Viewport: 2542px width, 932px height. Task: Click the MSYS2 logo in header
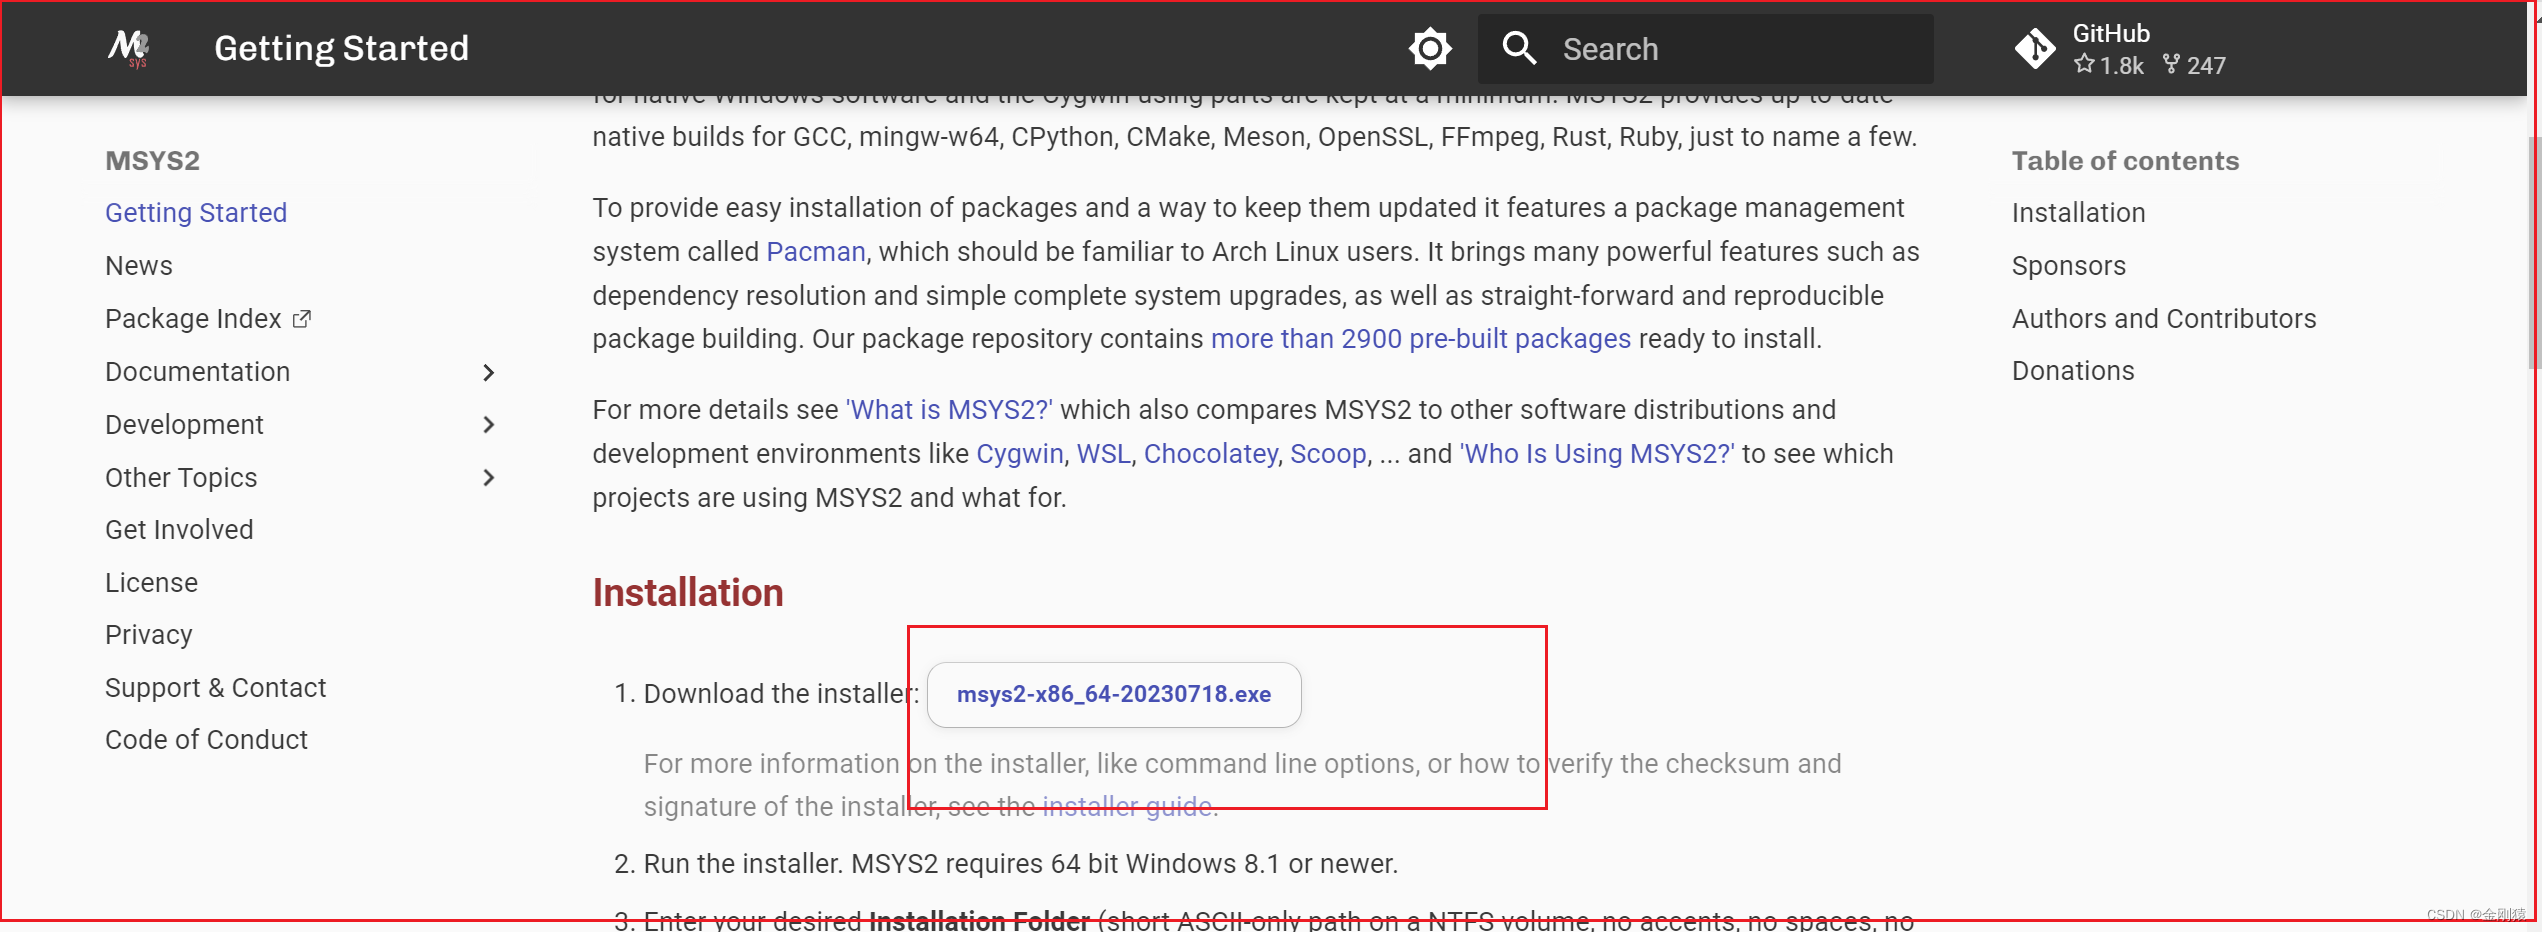click(130, 47)
